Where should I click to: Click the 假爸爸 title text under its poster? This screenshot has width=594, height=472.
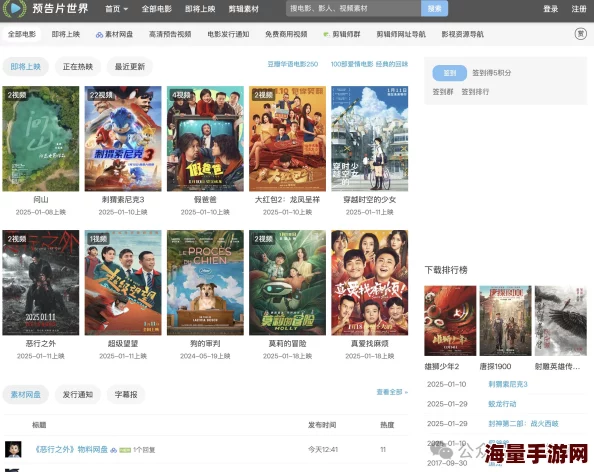coord(205,200)
